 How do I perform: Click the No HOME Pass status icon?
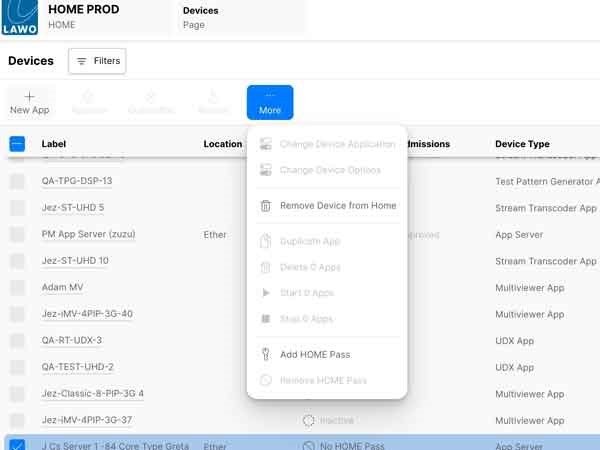308,446
